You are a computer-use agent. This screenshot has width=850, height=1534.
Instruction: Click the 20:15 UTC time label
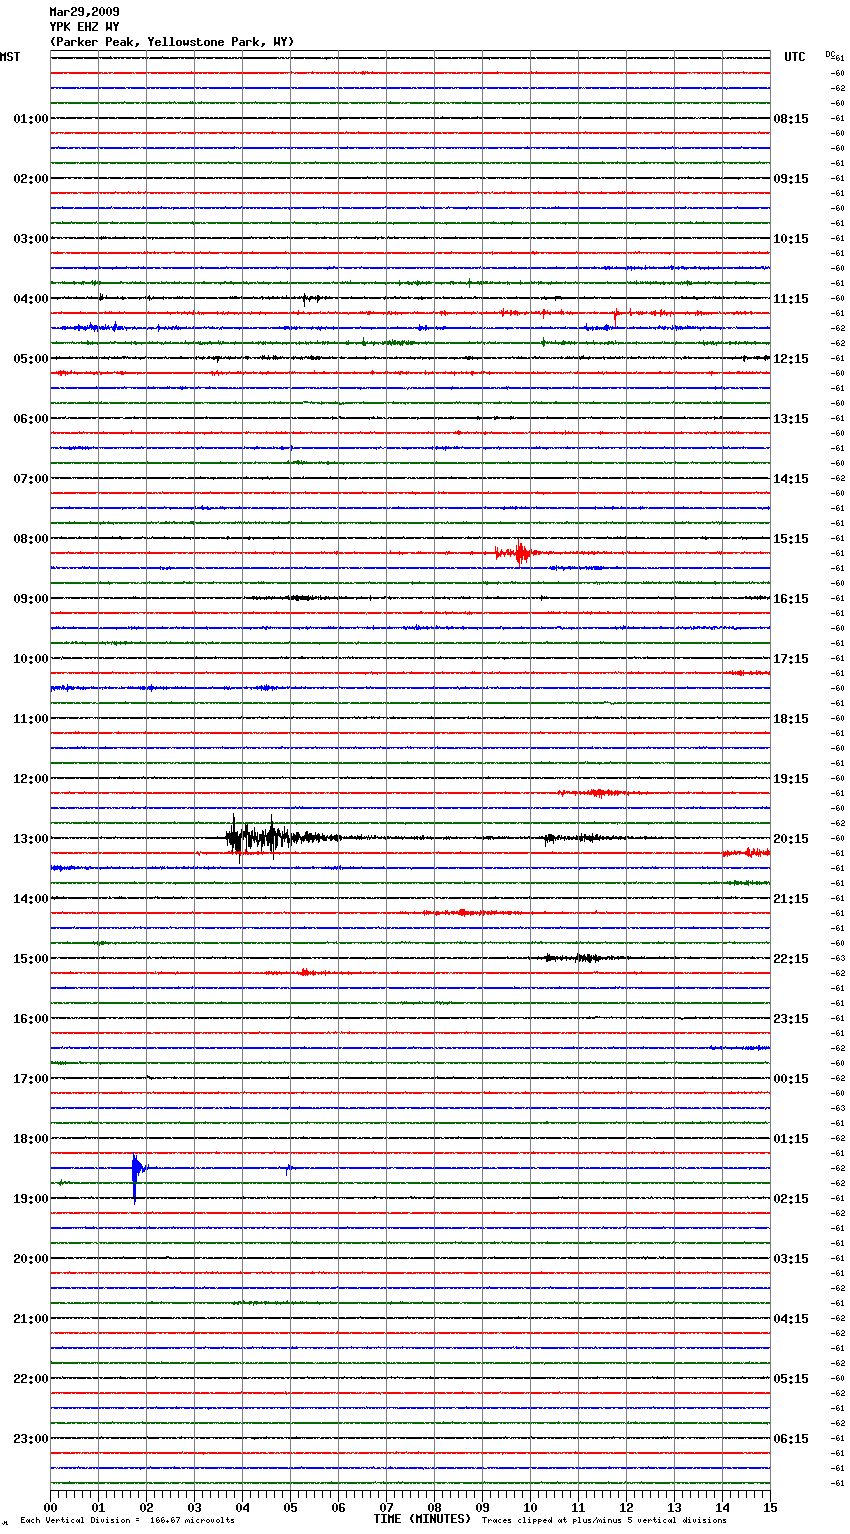[791, 839]
